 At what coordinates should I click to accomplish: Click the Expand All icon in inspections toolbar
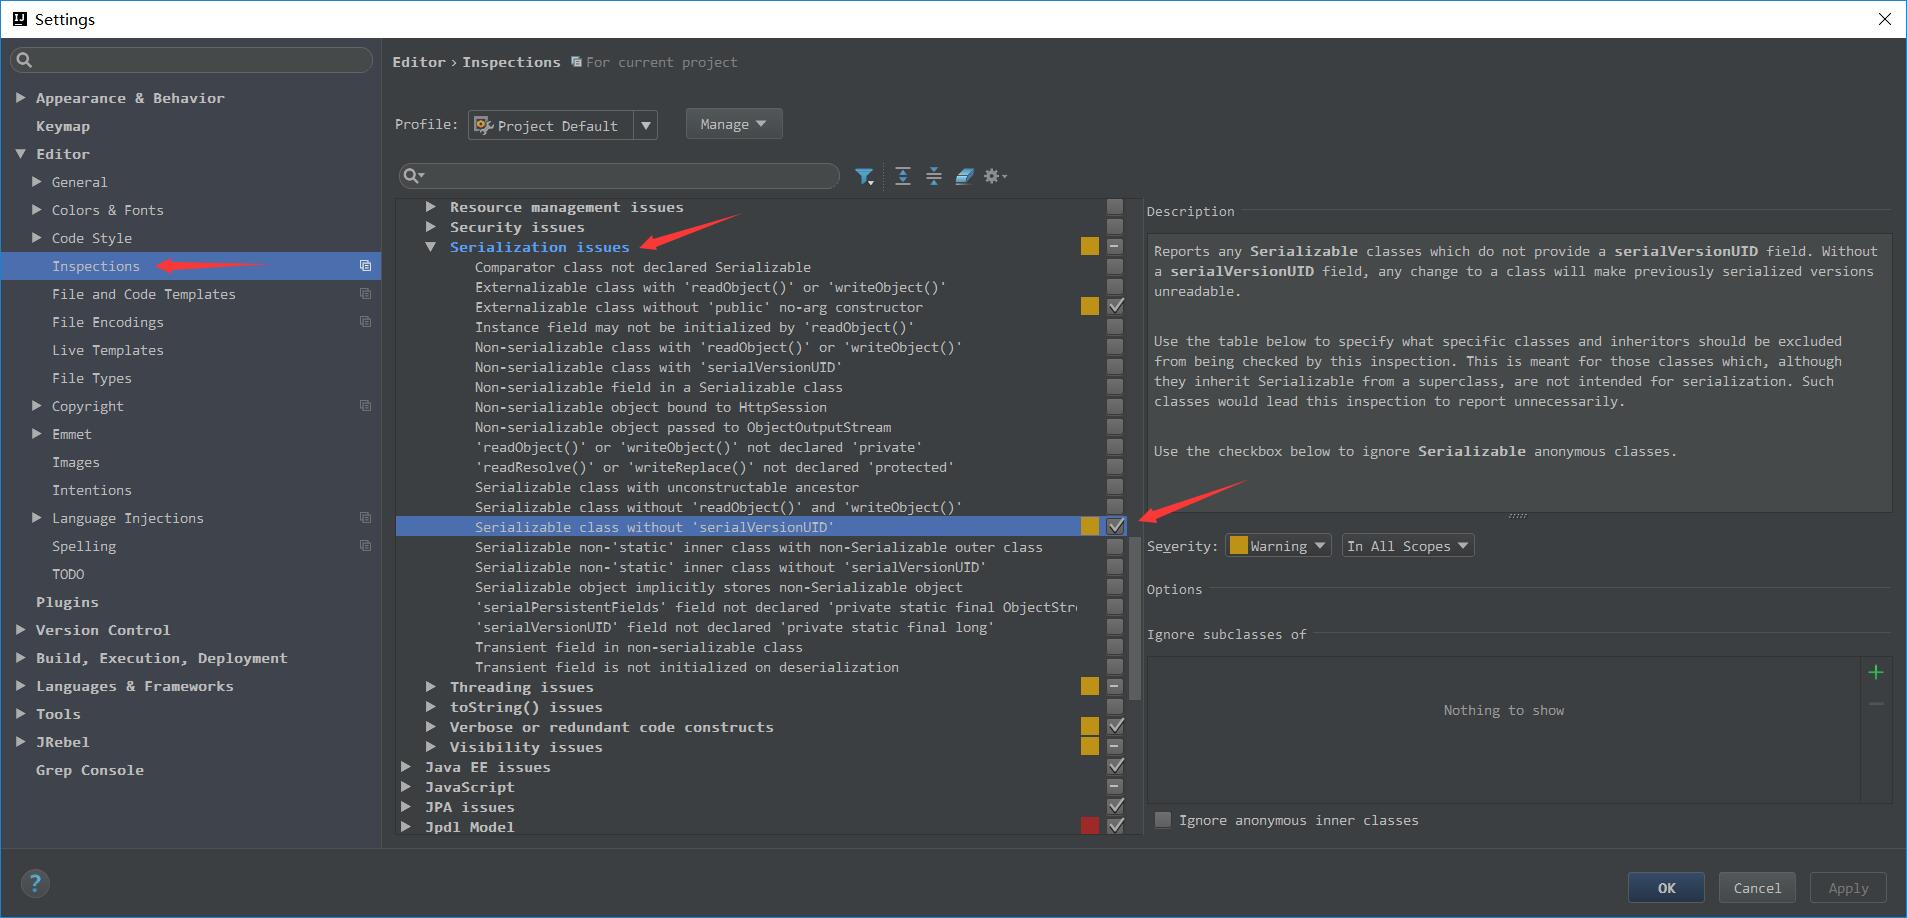tap(903, 177)
